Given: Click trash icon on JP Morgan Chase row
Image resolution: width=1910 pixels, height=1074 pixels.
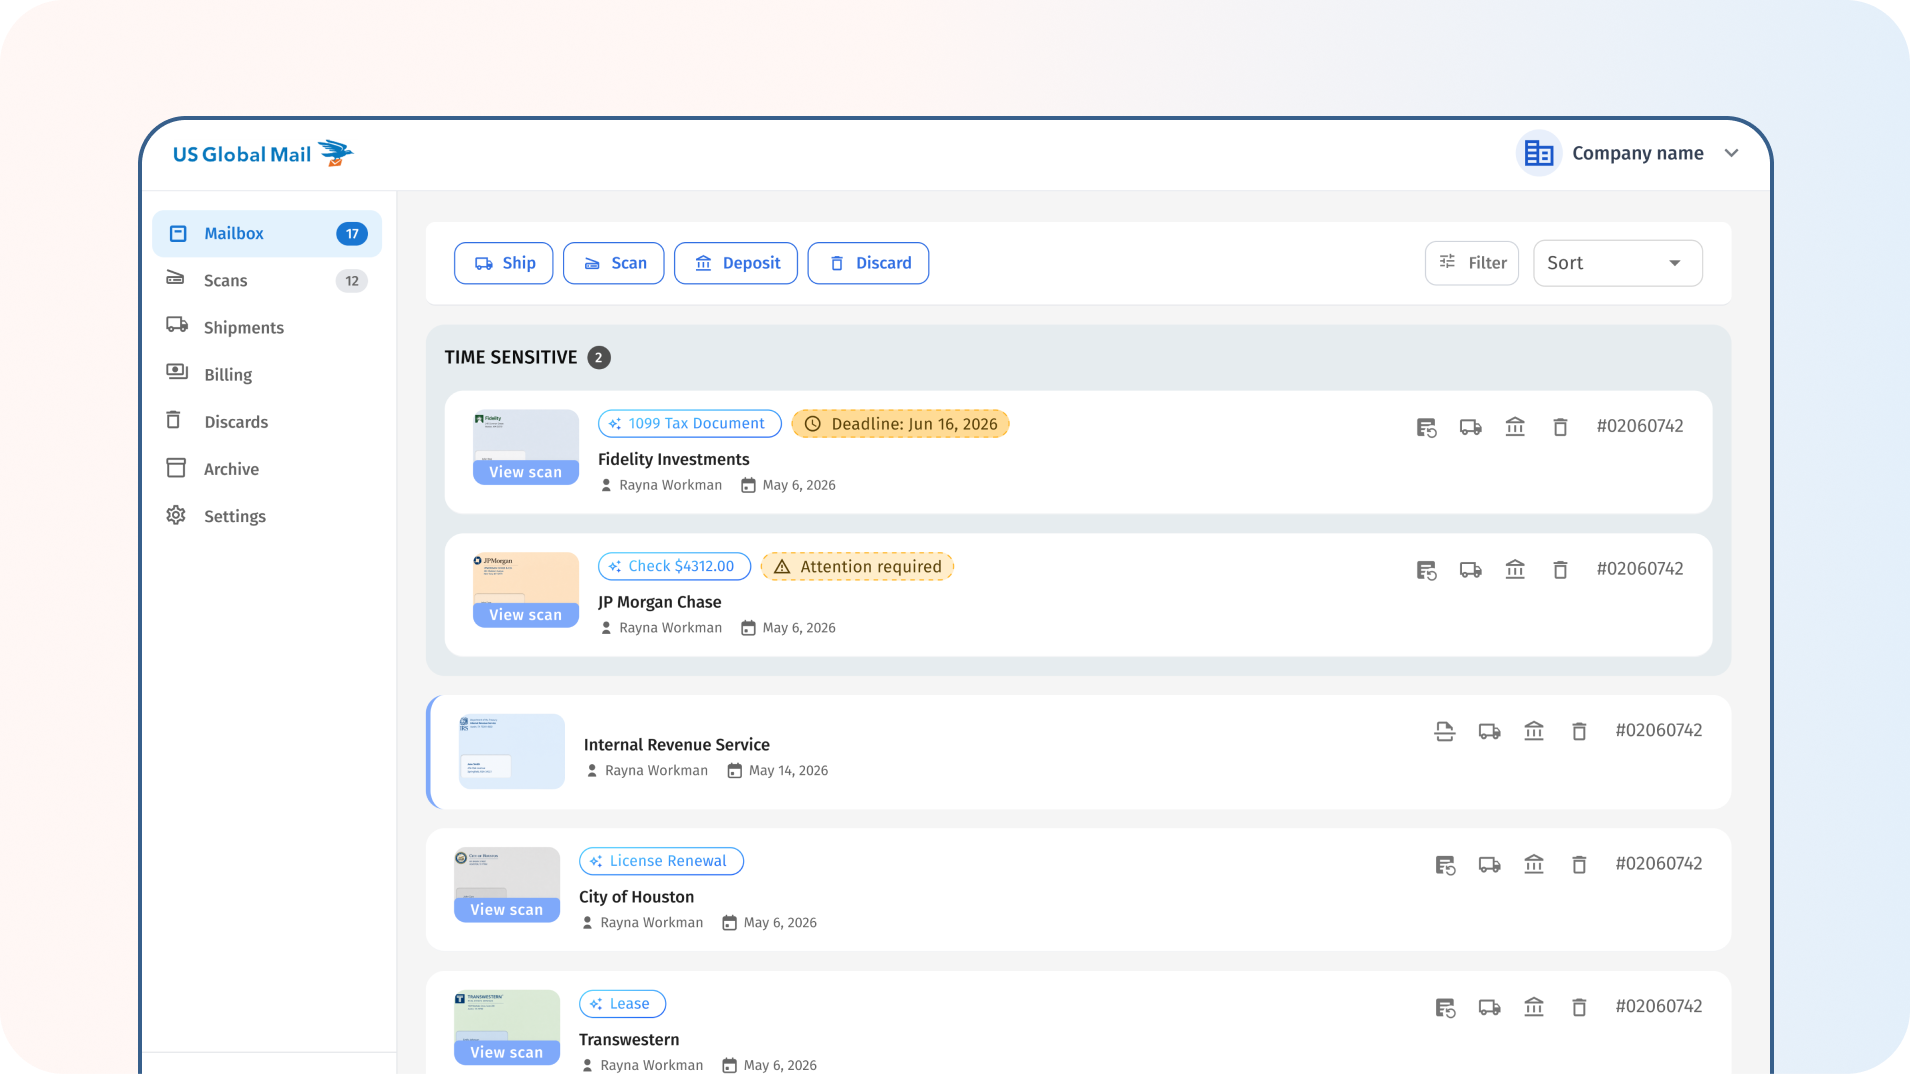Looking at the screenshot, I should point(1560,570).
